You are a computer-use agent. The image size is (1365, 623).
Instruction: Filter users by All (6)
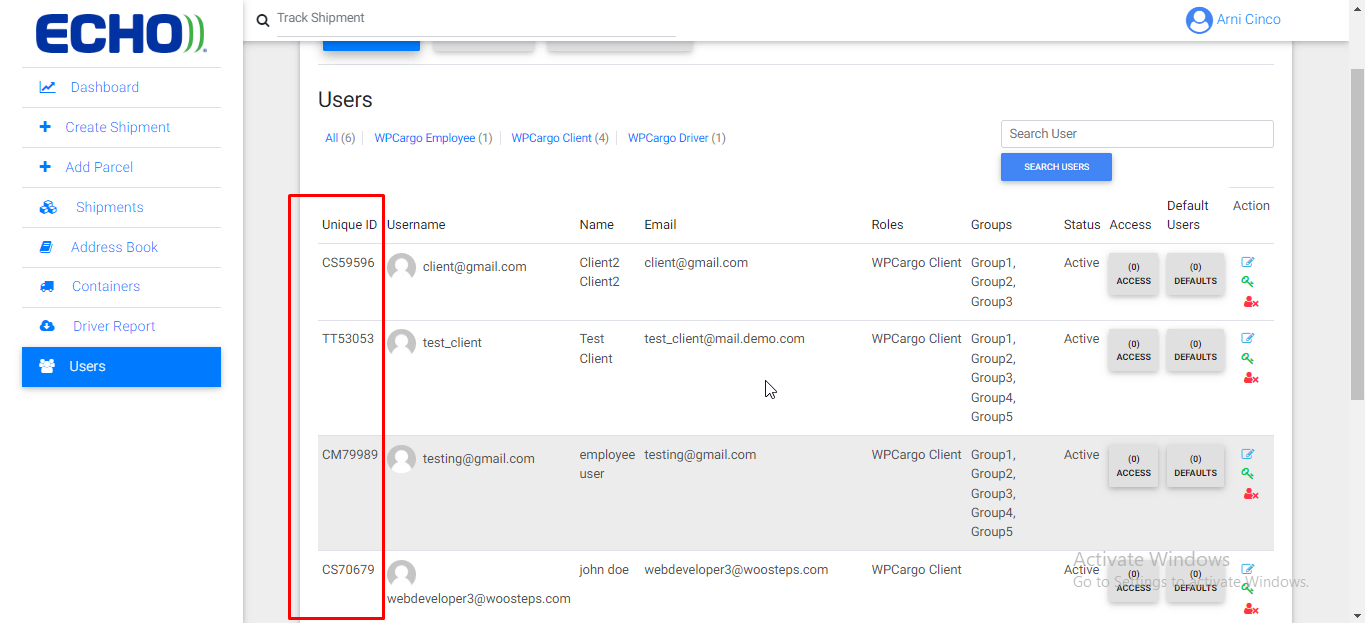click(340, 138)
